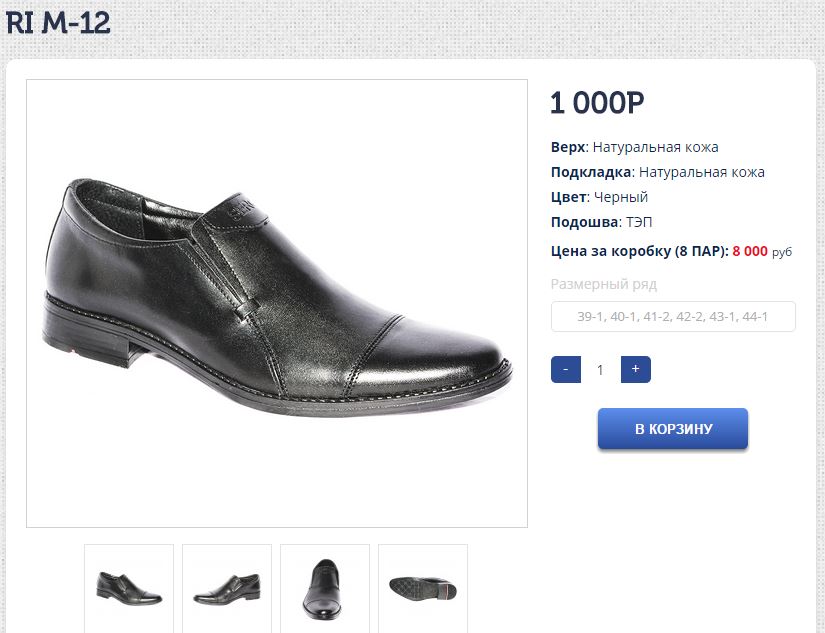Click the Верх: Натуральная кожа line

pyautogui.click(x=634, y=147)
